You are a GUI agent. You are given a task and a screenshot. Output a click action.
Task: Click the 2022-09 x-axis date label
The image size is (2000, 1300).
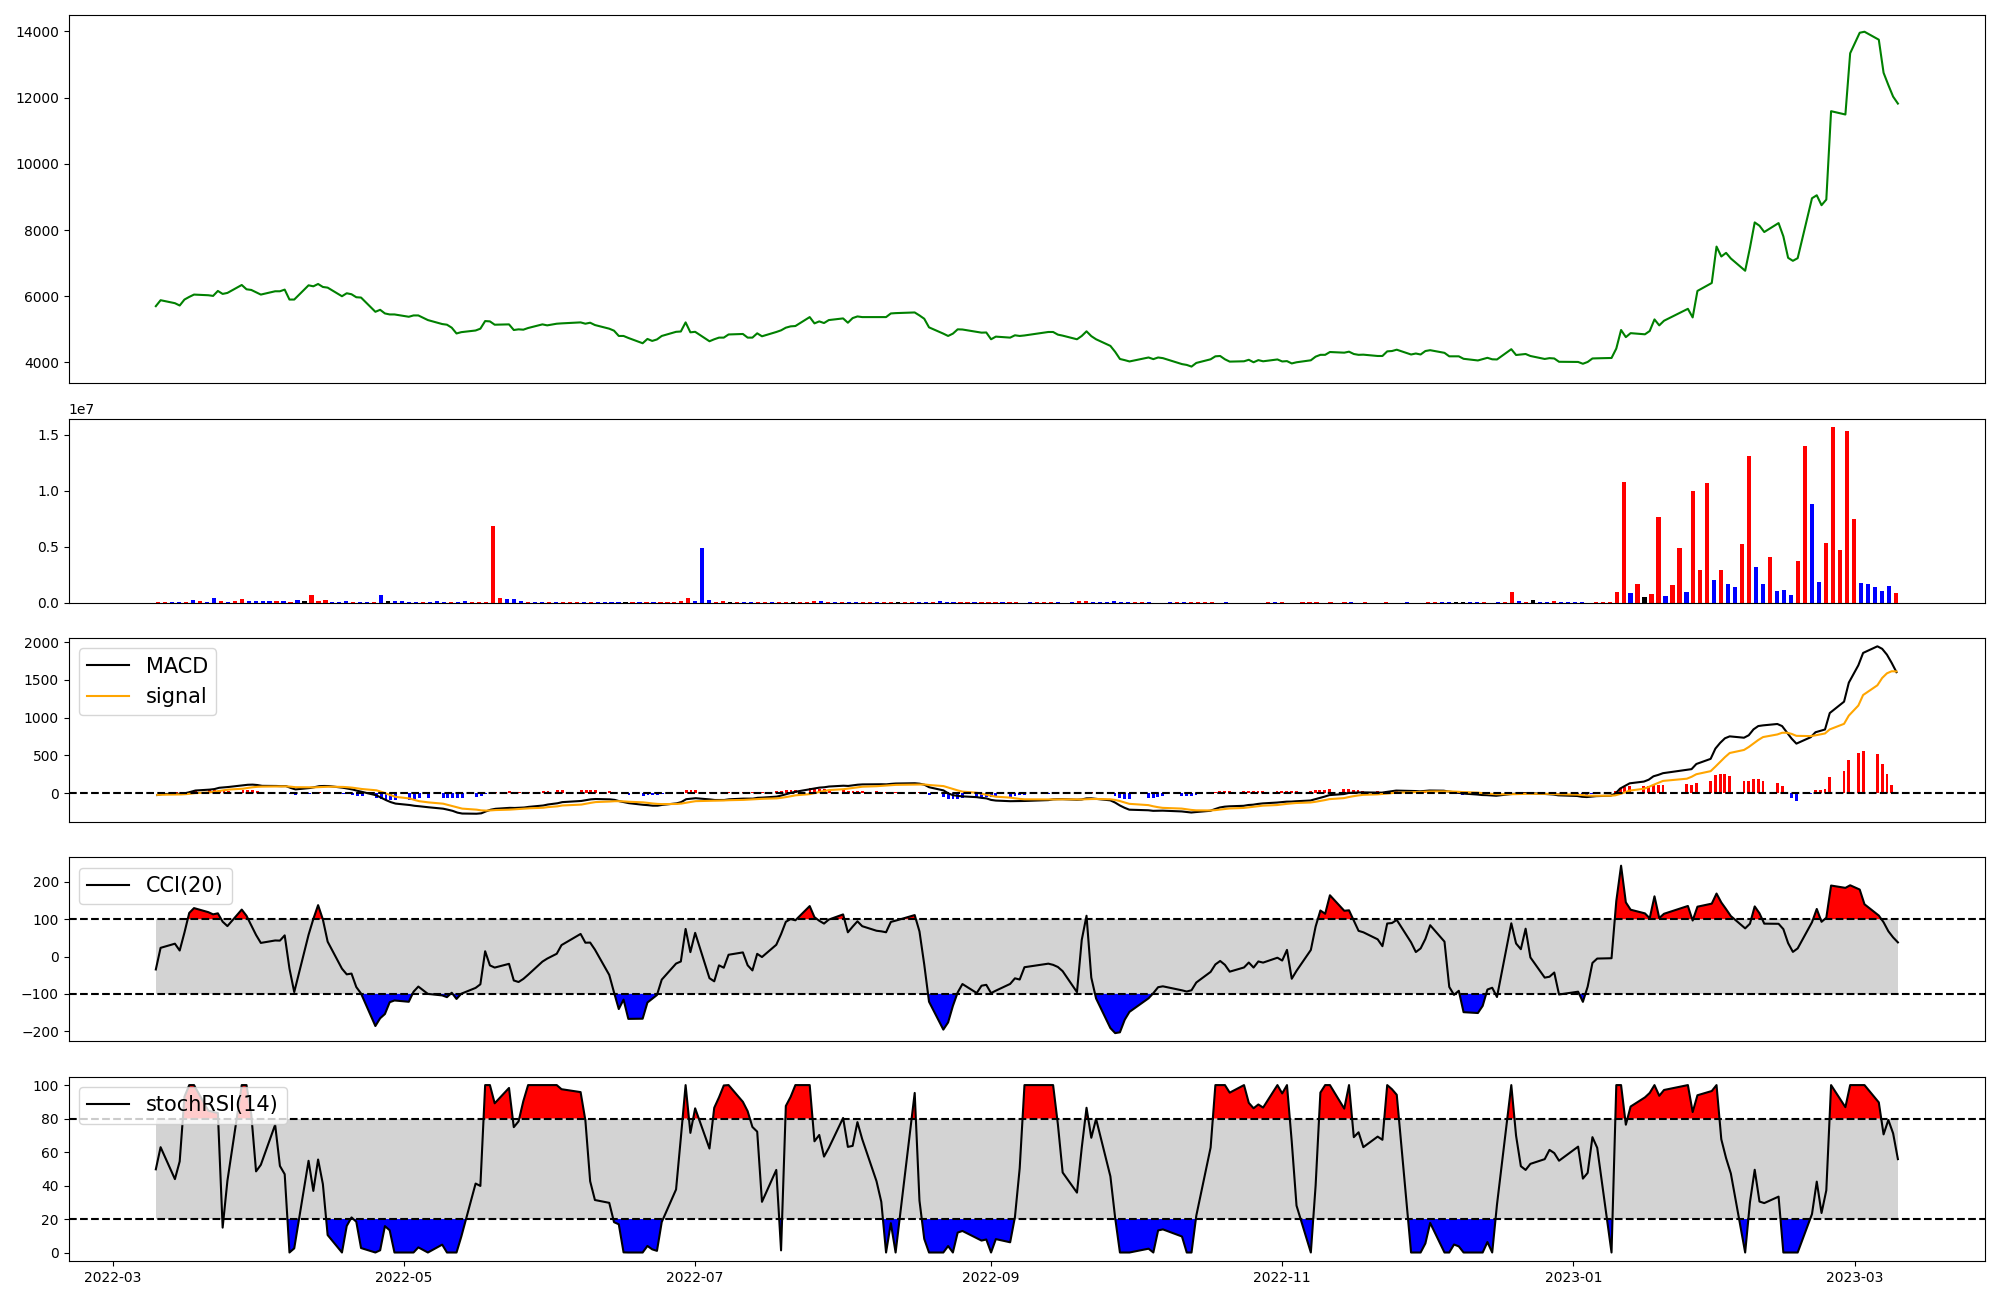(x=990, y=1276)
